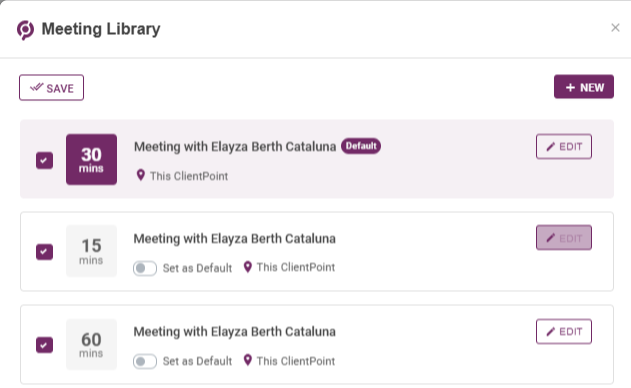
Task: Uncheck the 30-minute meeting checkbox
Action: 44,161
